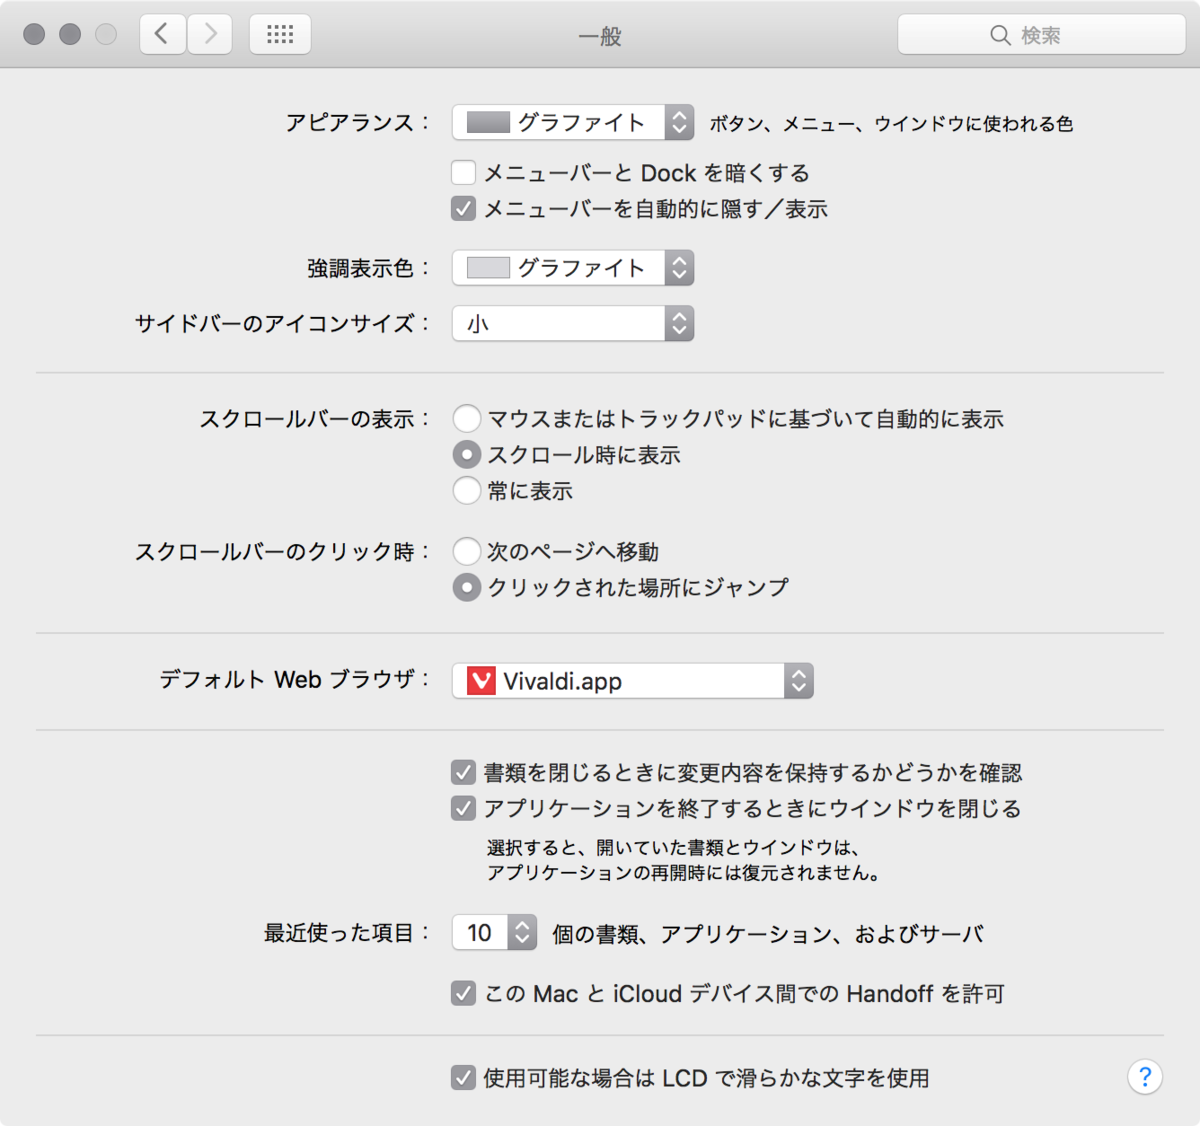Viewport: 1200px width, 1126px height.
Task: Open the 強調表示色 グラファイト popup menu
Action: (x=573, y=268)
